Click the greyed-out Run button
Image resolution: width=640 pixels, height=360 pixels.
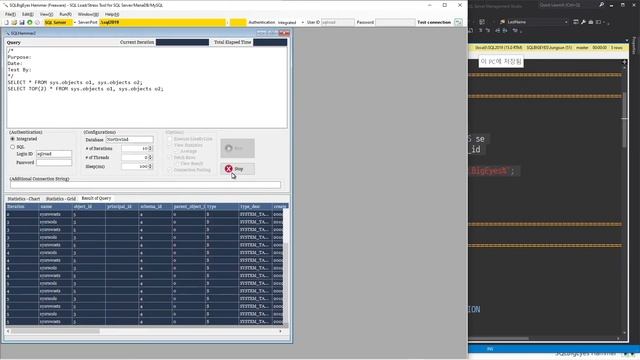[238, 148]
